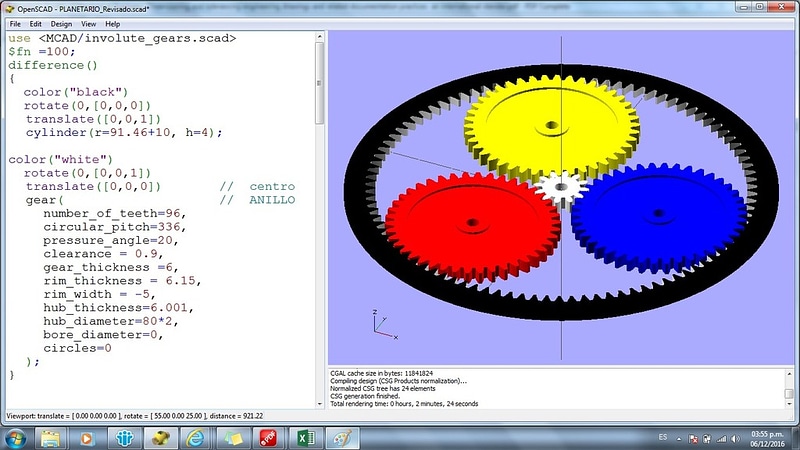Click the console scroll-down arrow
This screenshot has height=450, width=800.
click(789, 404)
